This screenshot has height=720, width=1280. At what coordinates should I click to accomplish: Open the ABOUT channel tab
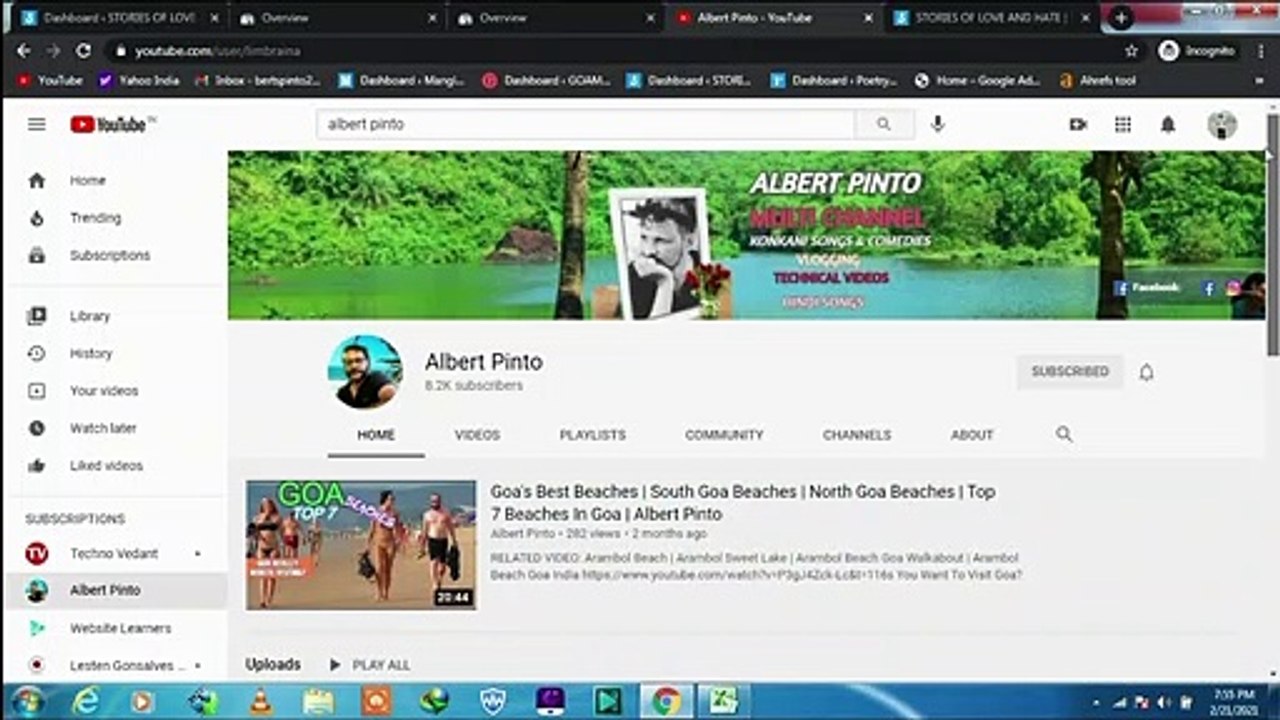[972, 435]
